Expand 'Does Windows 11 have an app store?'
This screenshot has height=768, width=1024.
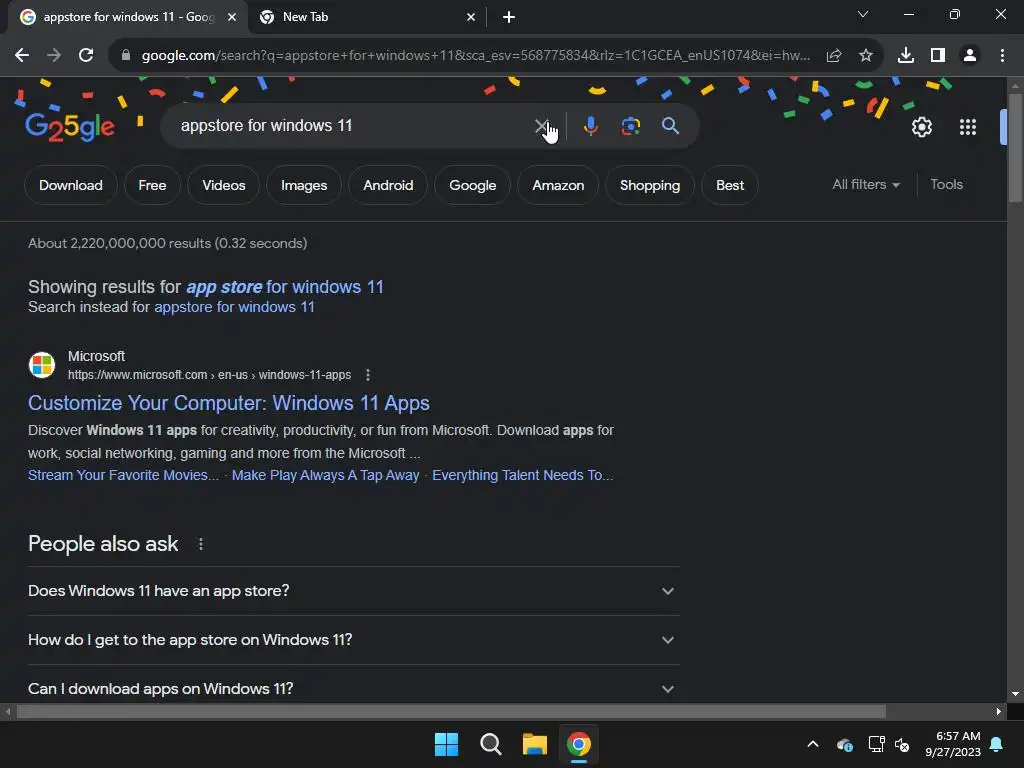click(x=353, y=591)
